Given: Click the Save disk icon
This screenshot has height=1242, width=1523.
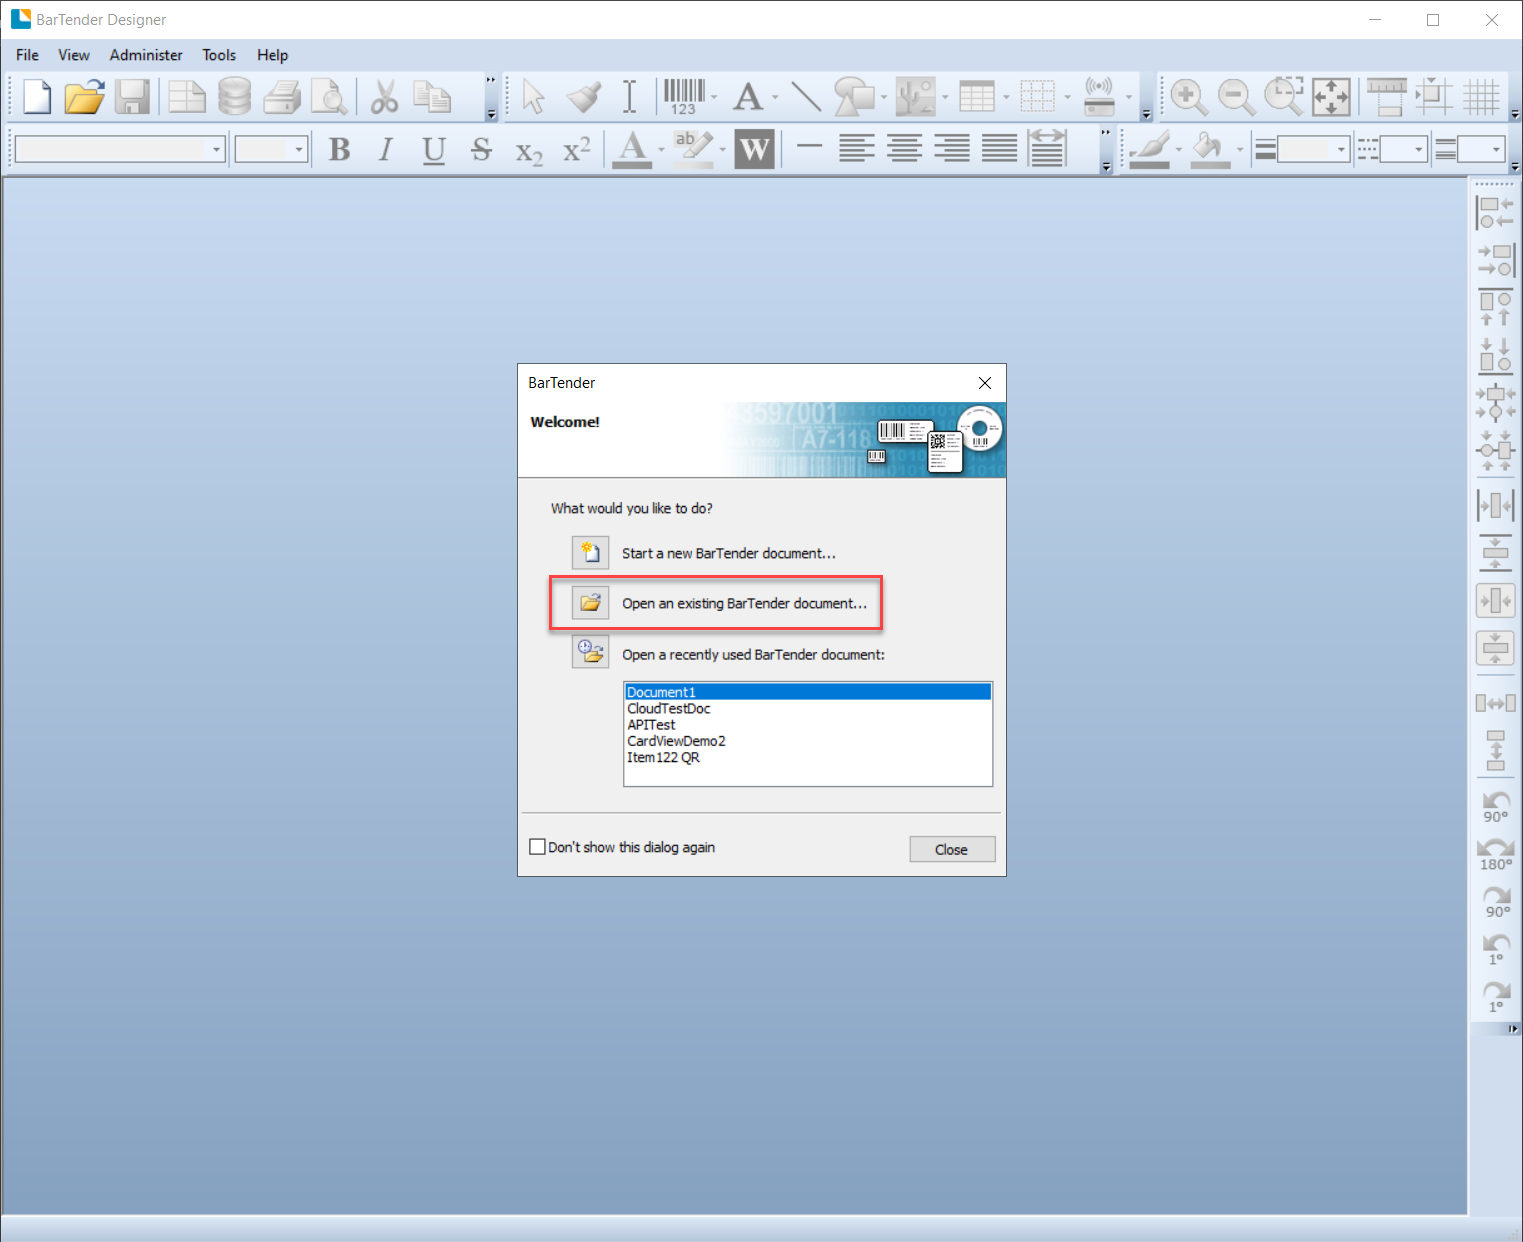Looking at the screenshot, I should tap(132, 97).
